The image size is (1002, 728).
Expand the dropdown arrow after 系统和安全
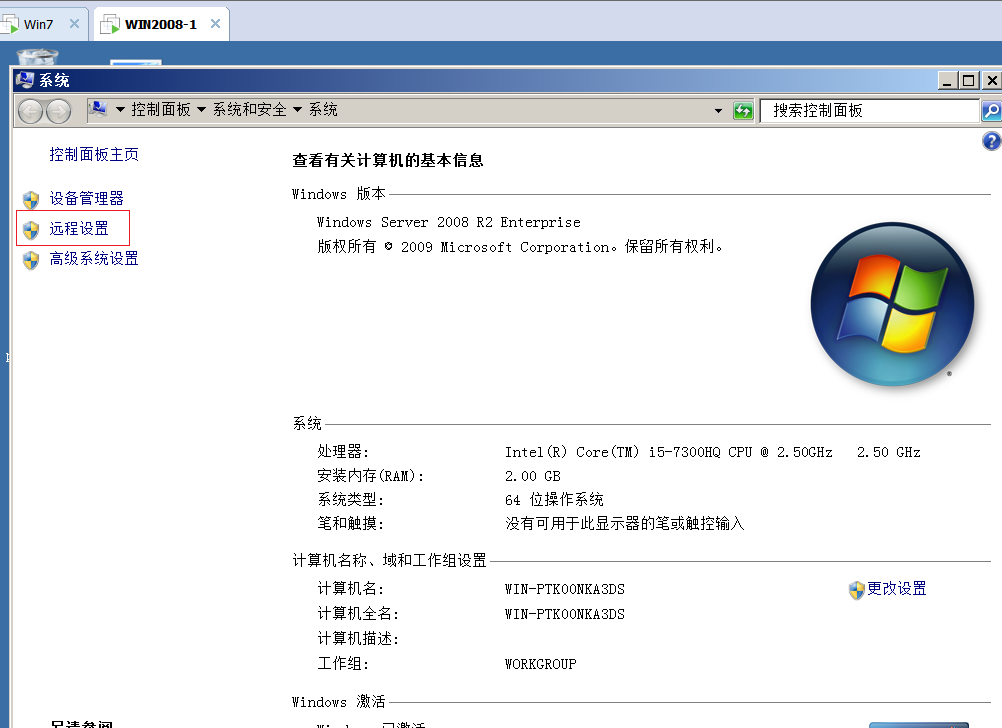click(297, 110)
